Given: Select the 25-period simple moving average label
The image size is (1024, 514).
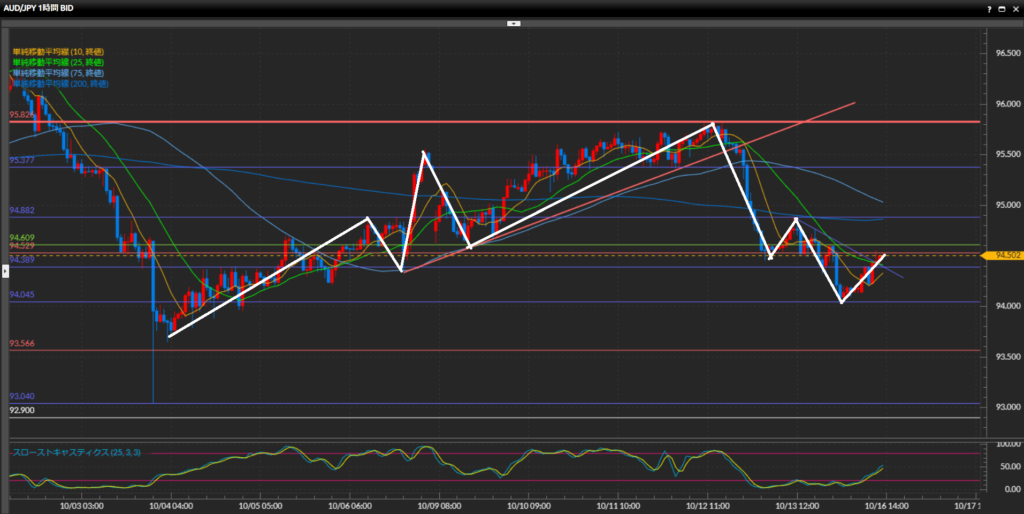Looking at the screenshot, I should tap(58, 62).
